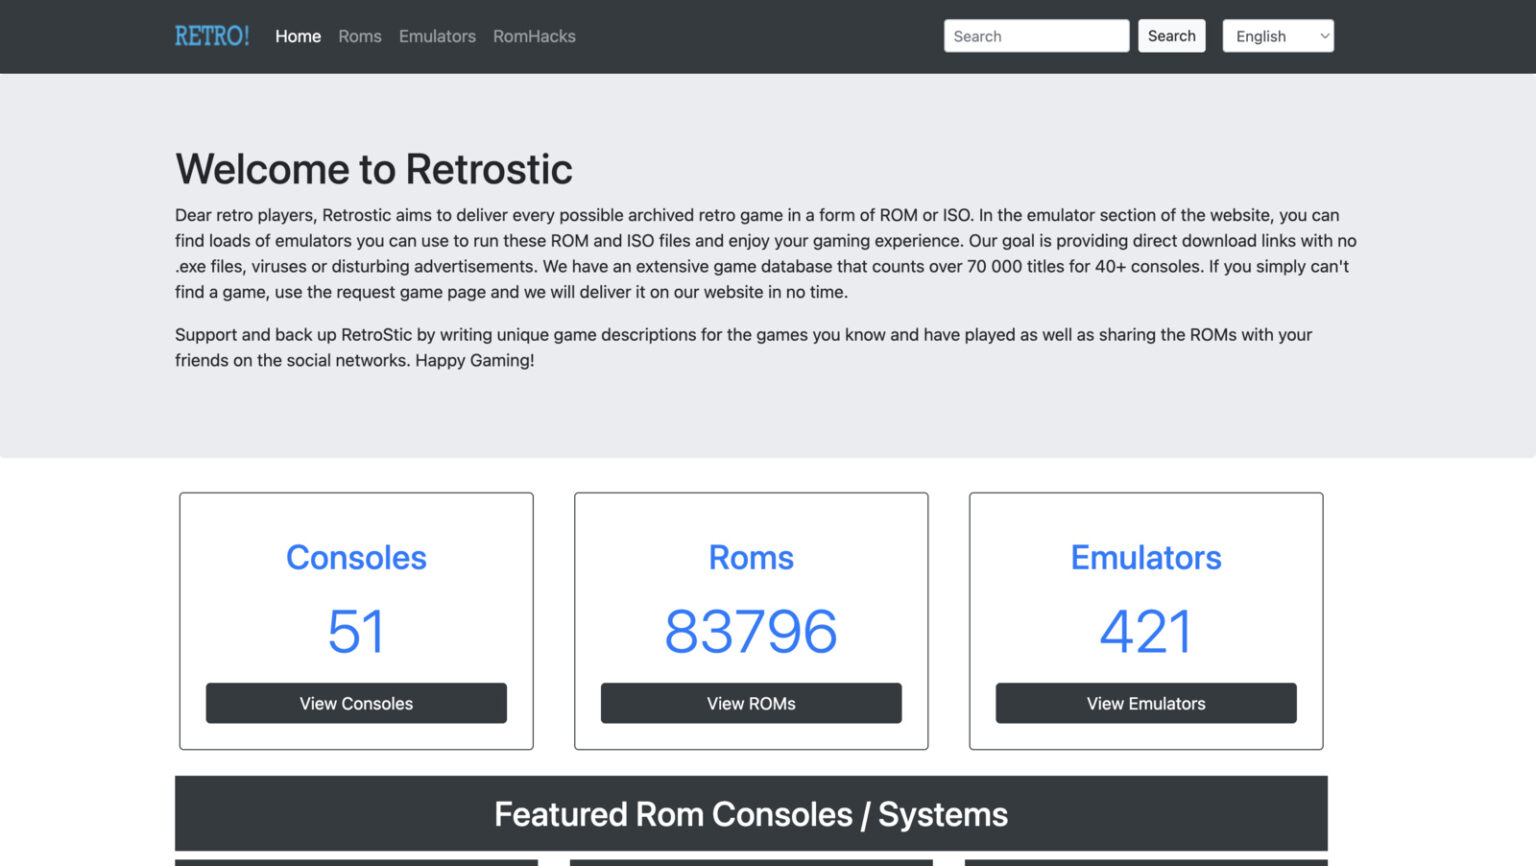The width and height of the screenshot is (1536, 866).
Task: Open the Emulators card heading
Action: click(x=1146, y=558)
